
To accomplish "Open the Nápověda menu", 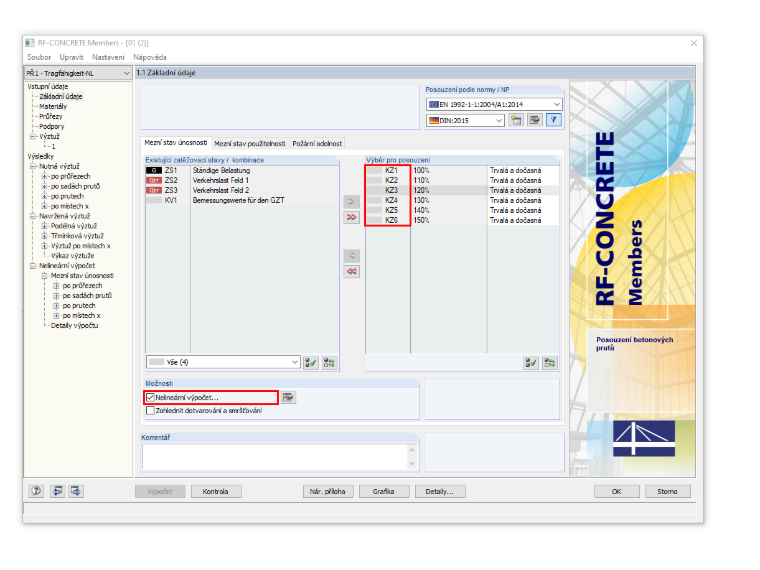I will pyautogui.click(x=150, y=57).
